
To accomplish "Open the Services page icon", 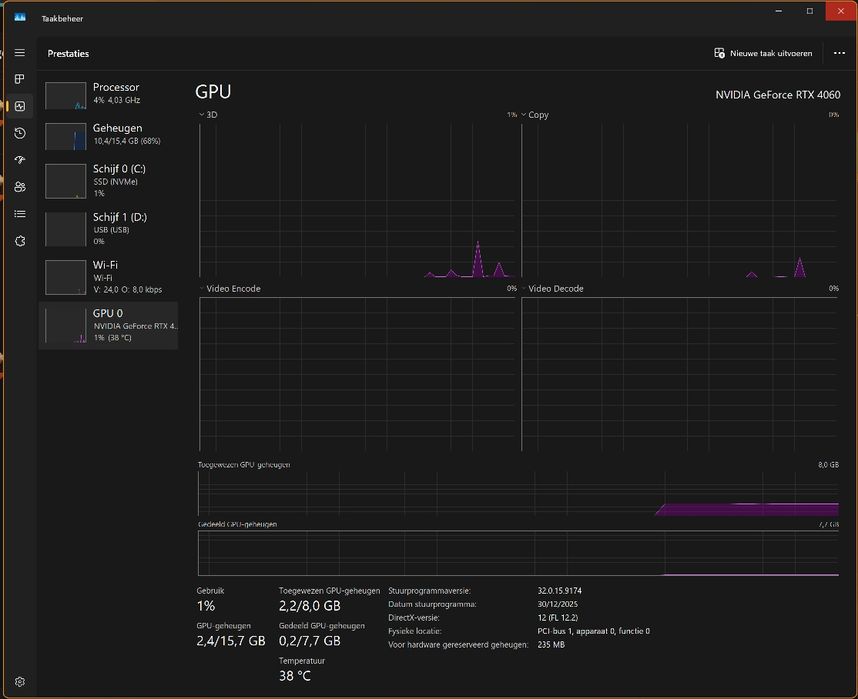I will 20,241.
